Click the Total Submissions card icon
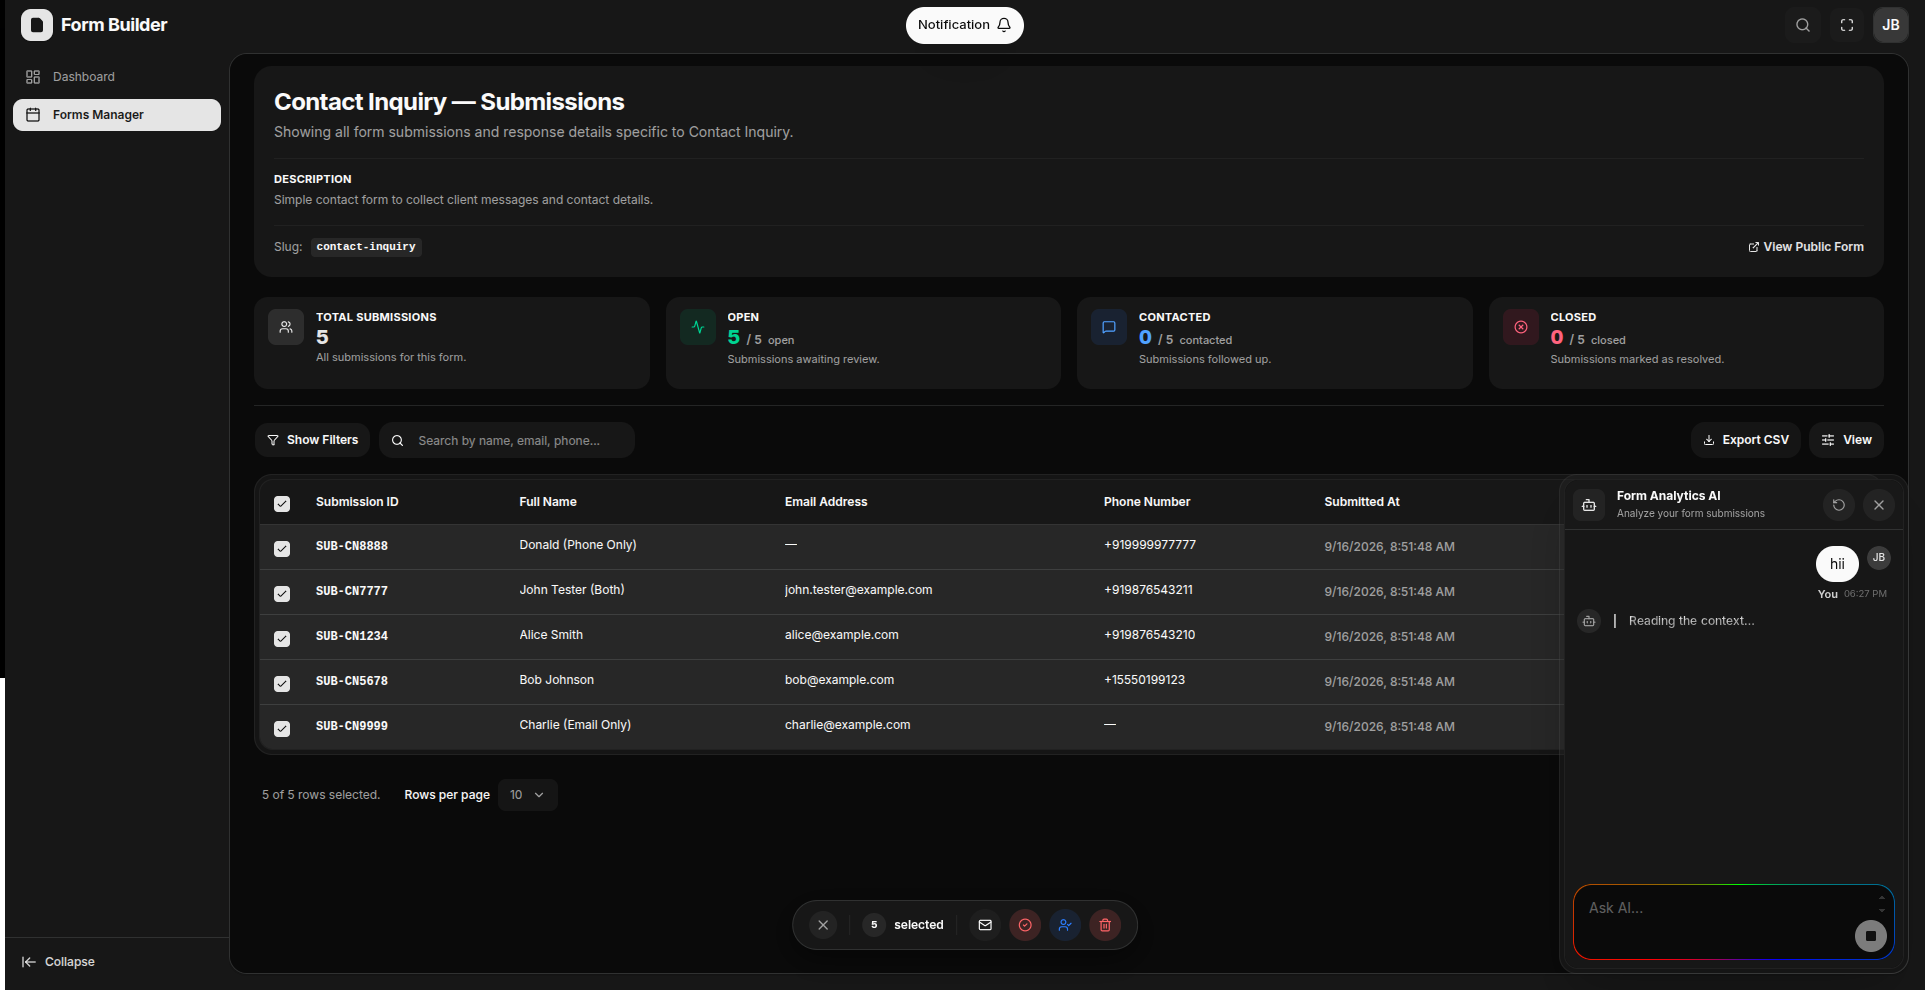 click(x=286, y=327)
